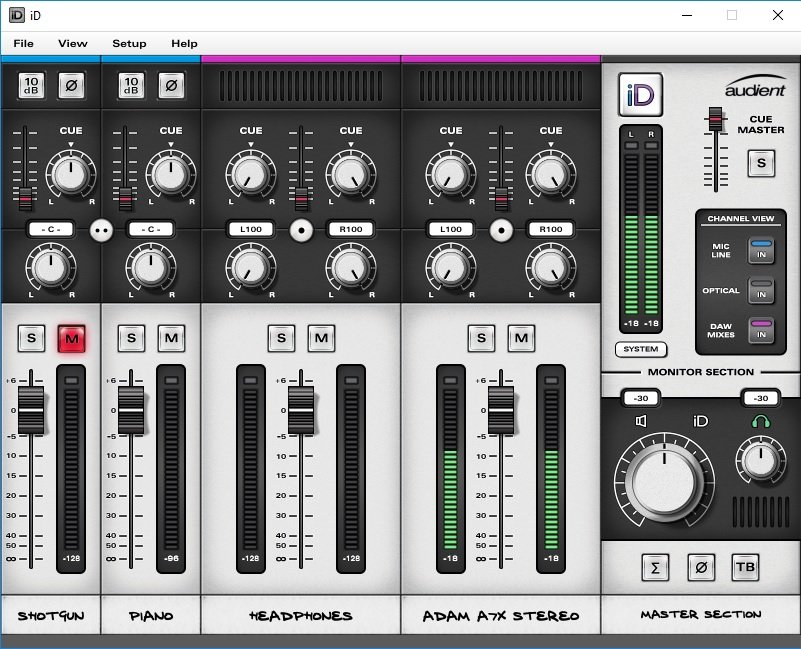Open the File menu
This screenshot has width=801, height=649.
[23, 43]
